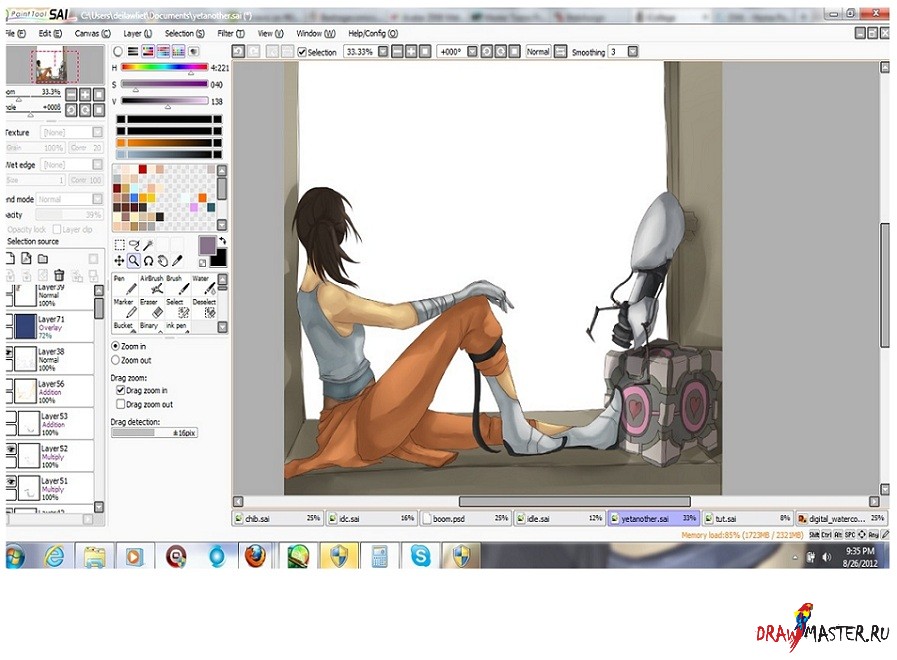Toggle the Layer clip checkbox
This screenshot has width=897, height=660.
point(57,229)
